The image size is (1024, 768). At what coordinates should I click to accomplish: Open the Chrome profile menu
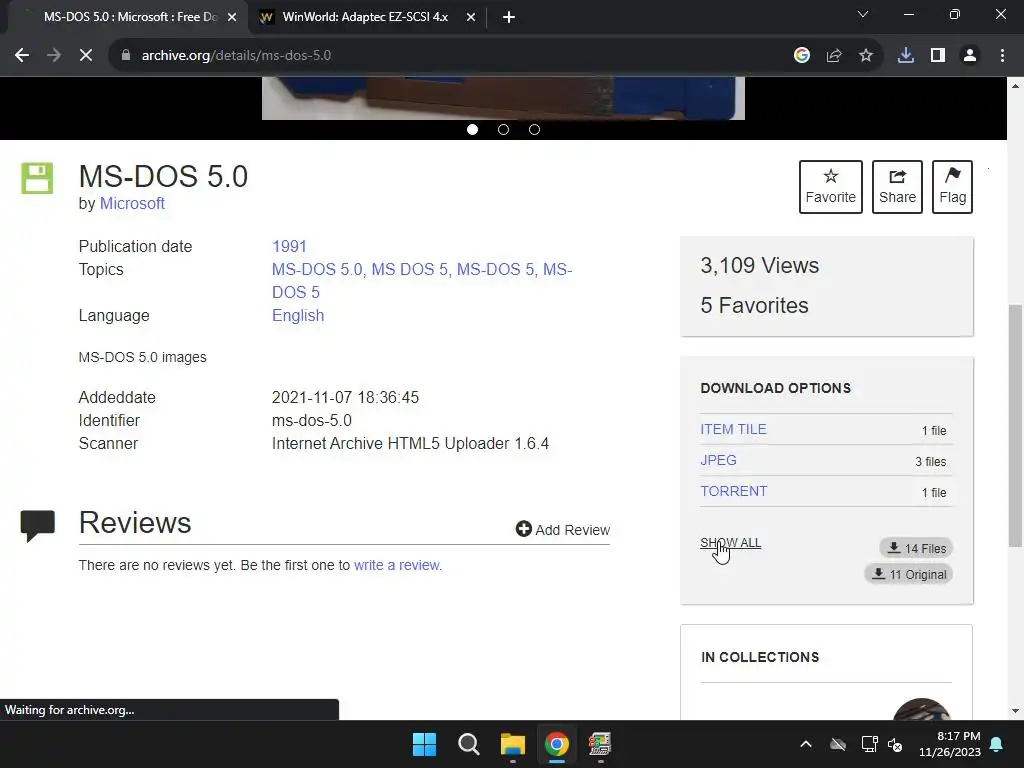point(970,56)
